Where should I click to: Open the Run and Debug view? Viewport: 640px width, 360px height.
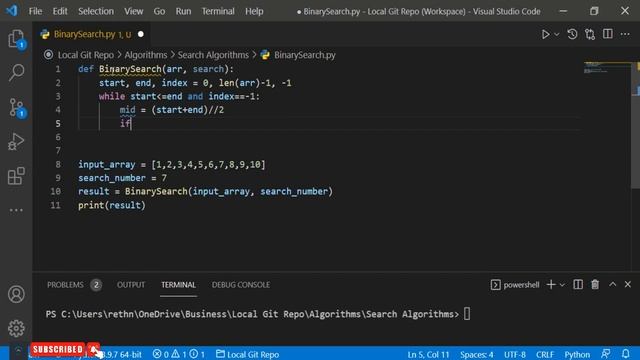click(16, 142)
